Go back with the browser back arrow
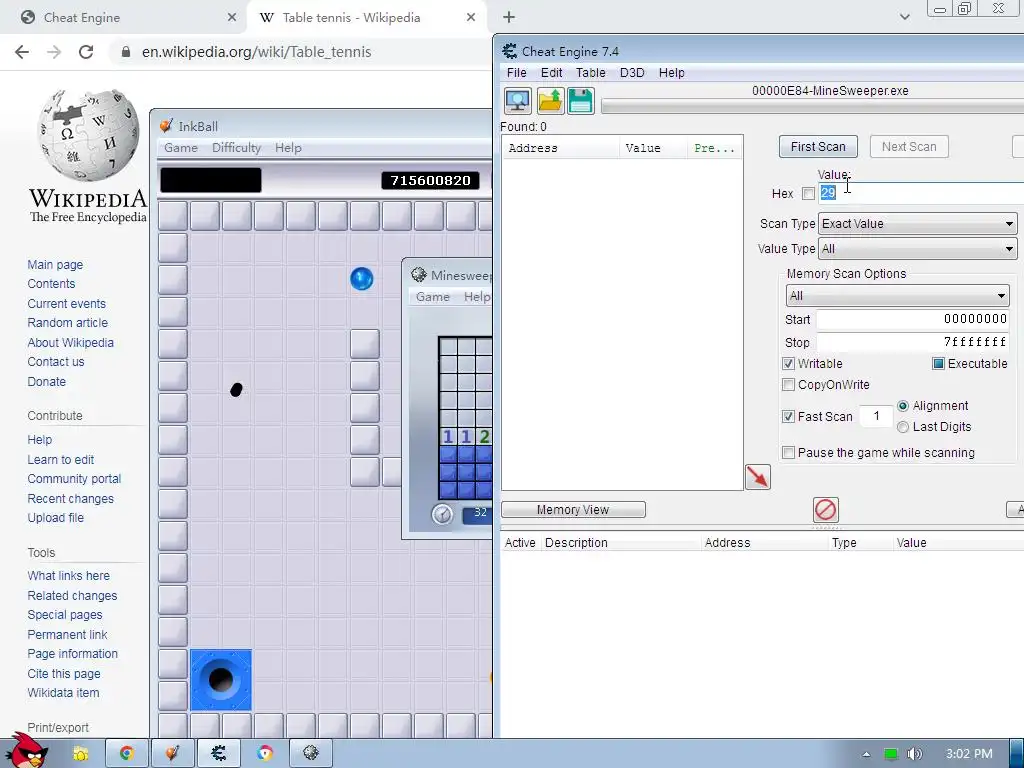1024x768 pixels. tap(22, 52)
